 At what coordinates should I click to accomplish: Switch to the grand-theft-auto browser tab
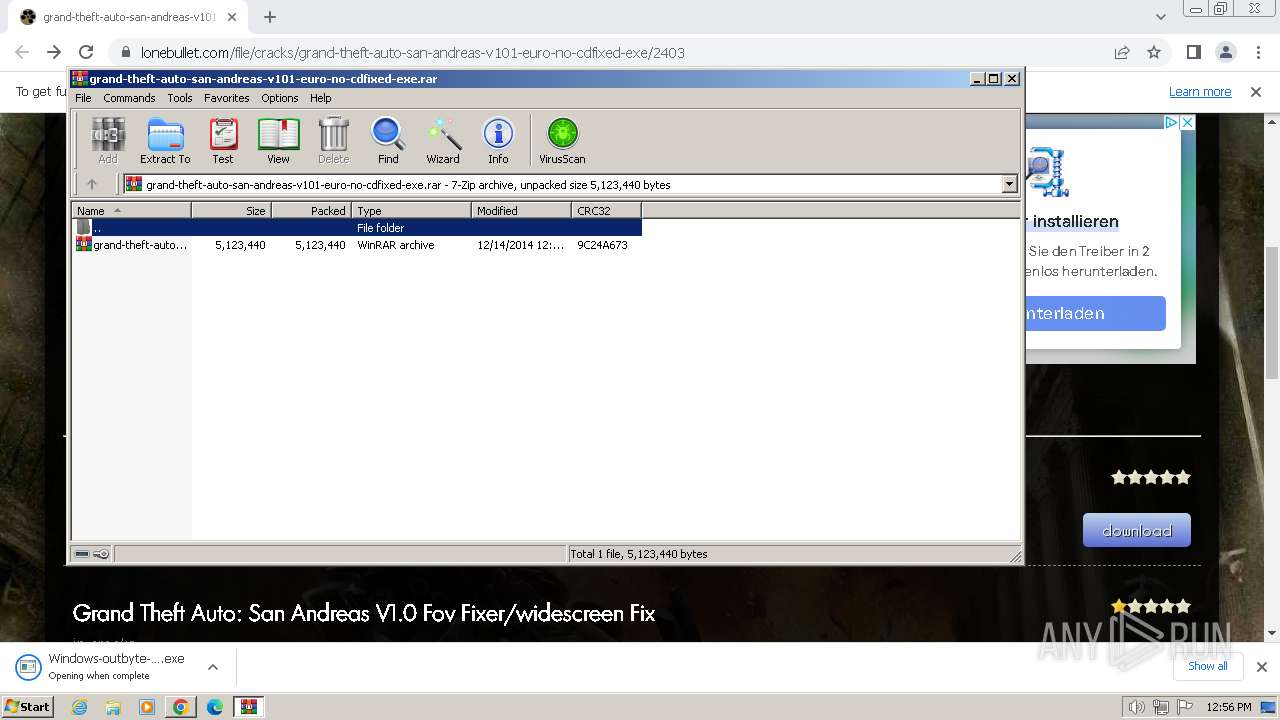pyautogui.click(x=128, y=17)
